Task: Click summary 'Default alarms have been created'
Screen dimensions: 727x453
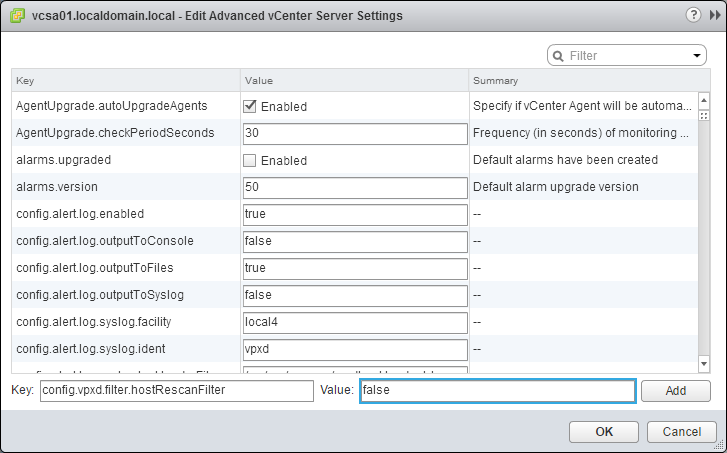Action: coord(565,160)
